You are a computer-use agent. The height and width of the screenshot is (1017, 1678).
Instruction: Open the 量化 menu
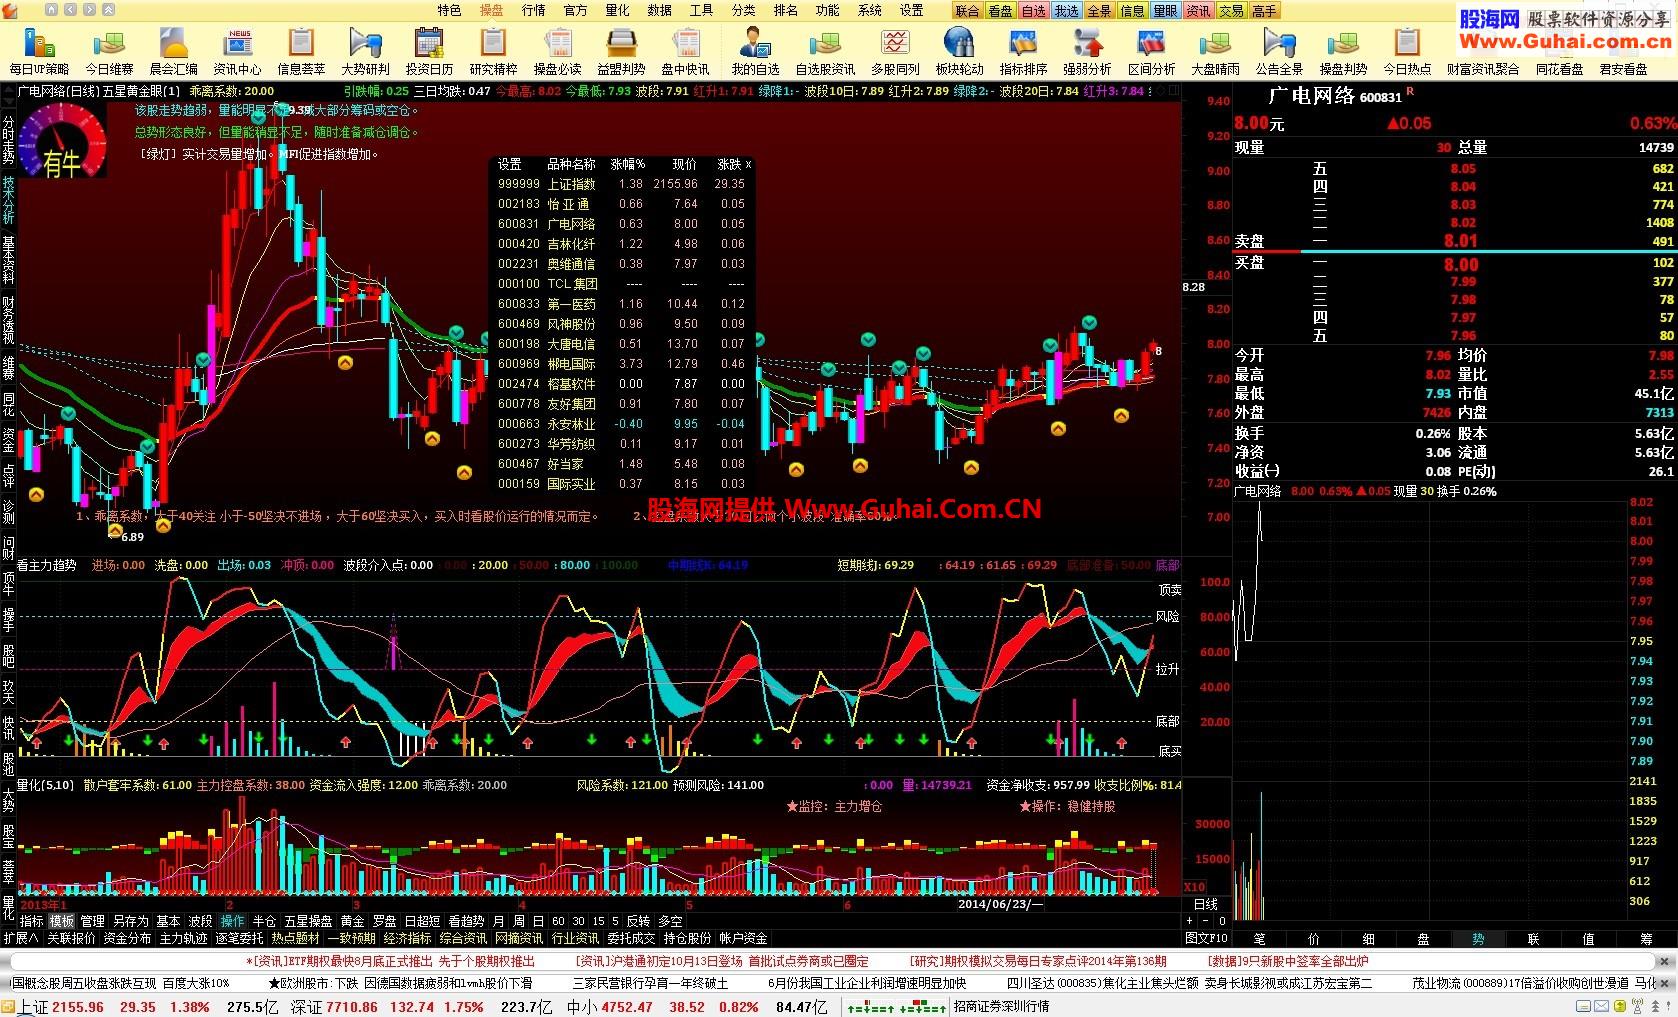click(x=617, y=10)
